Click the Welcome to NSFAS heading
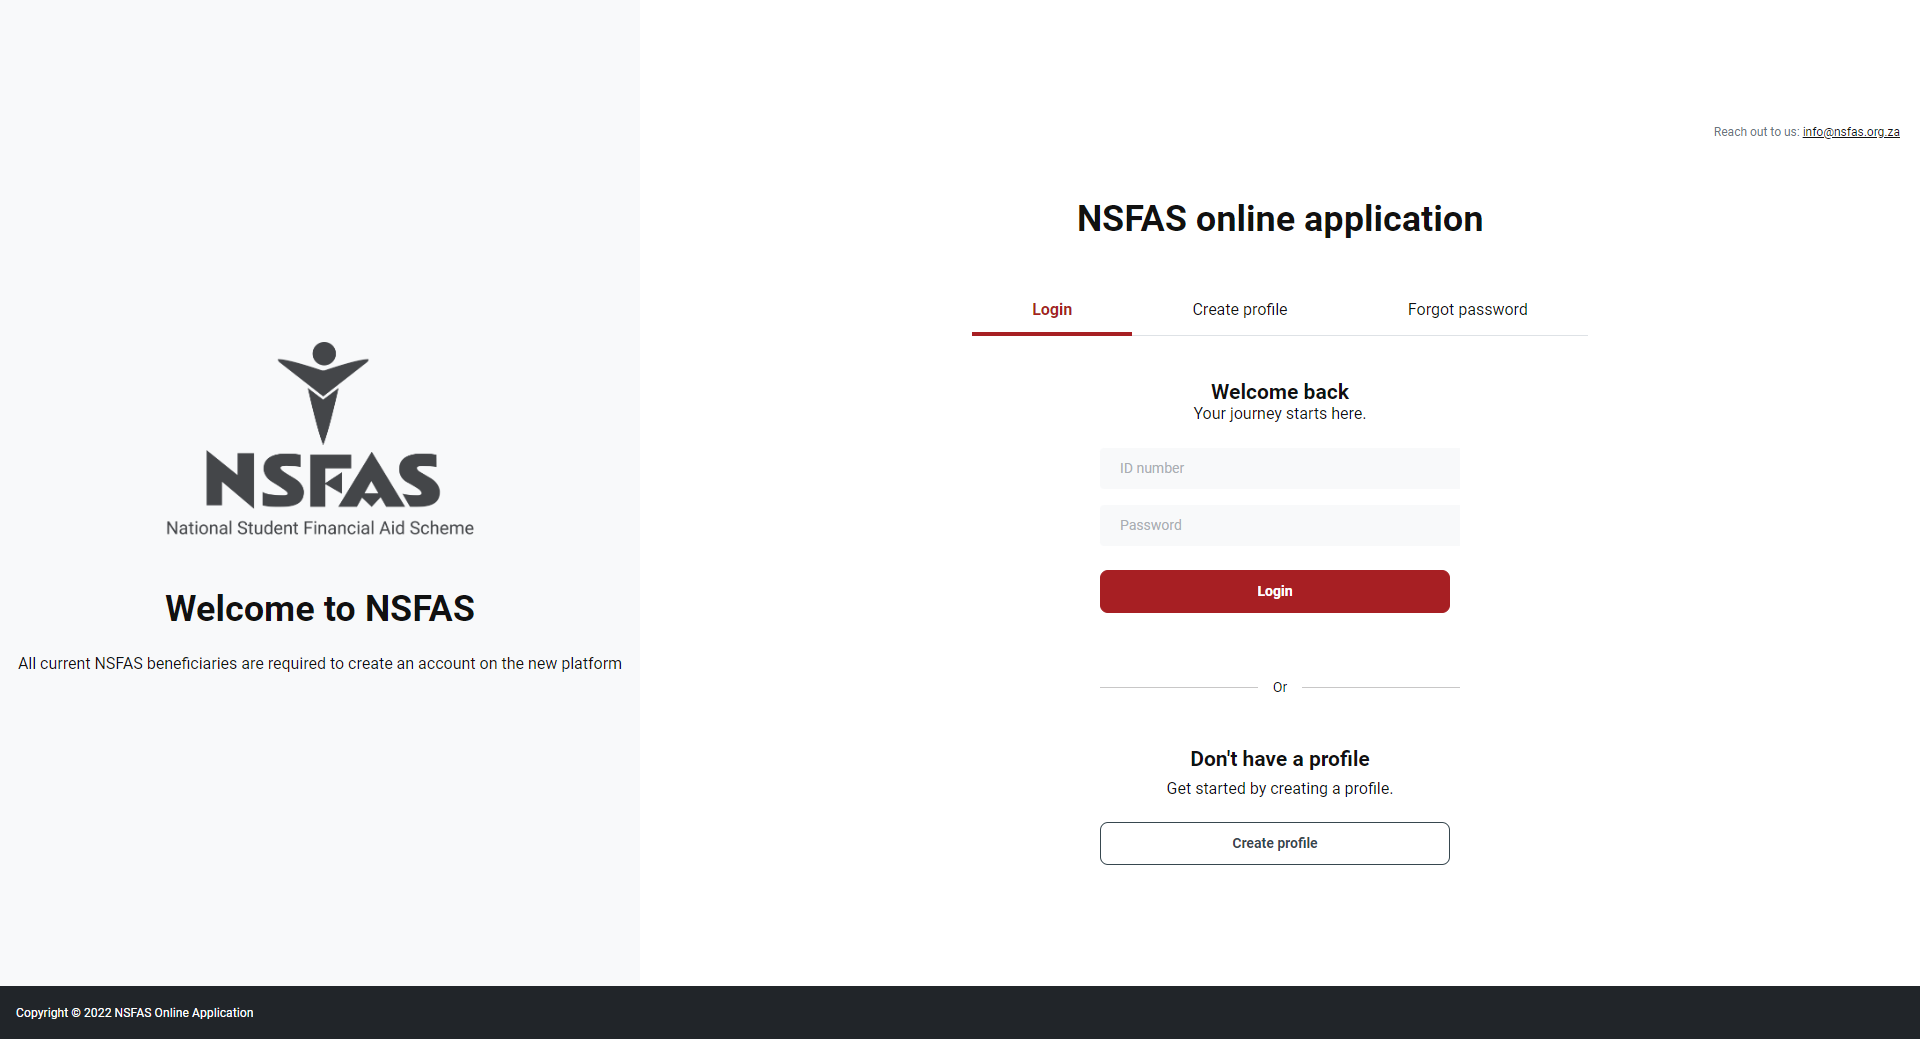This screenshot has height=1039, width=1920. pyautogui.click(x=319, y=608)
